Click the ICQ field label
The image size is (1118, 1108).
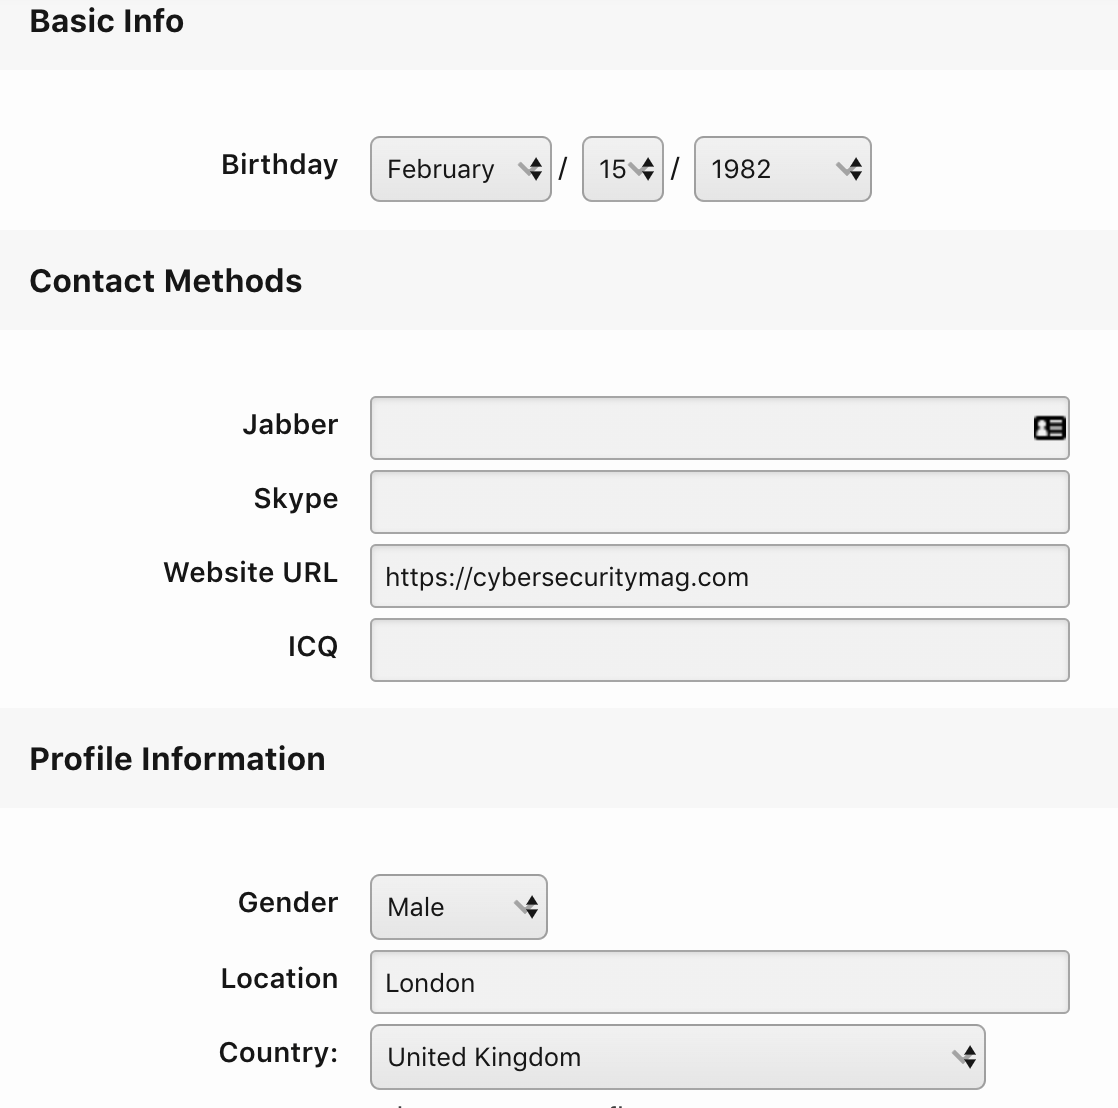[x=313, y=647]
